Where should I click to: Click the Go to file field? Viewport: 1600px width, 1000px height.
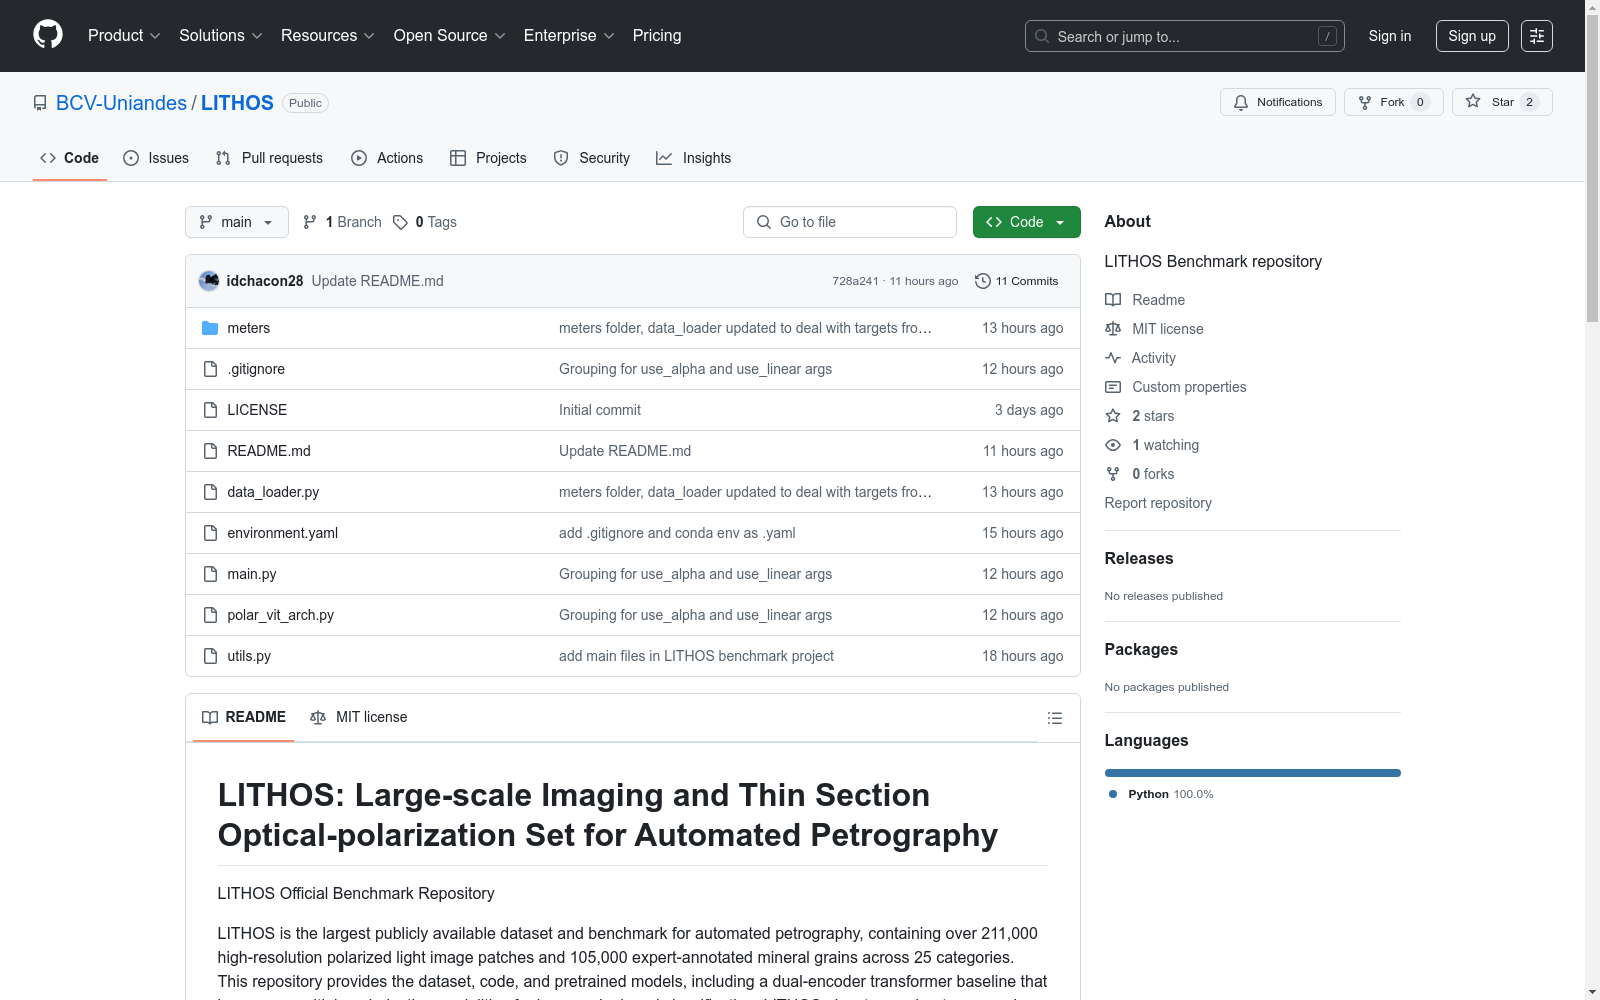pos(850,222)
